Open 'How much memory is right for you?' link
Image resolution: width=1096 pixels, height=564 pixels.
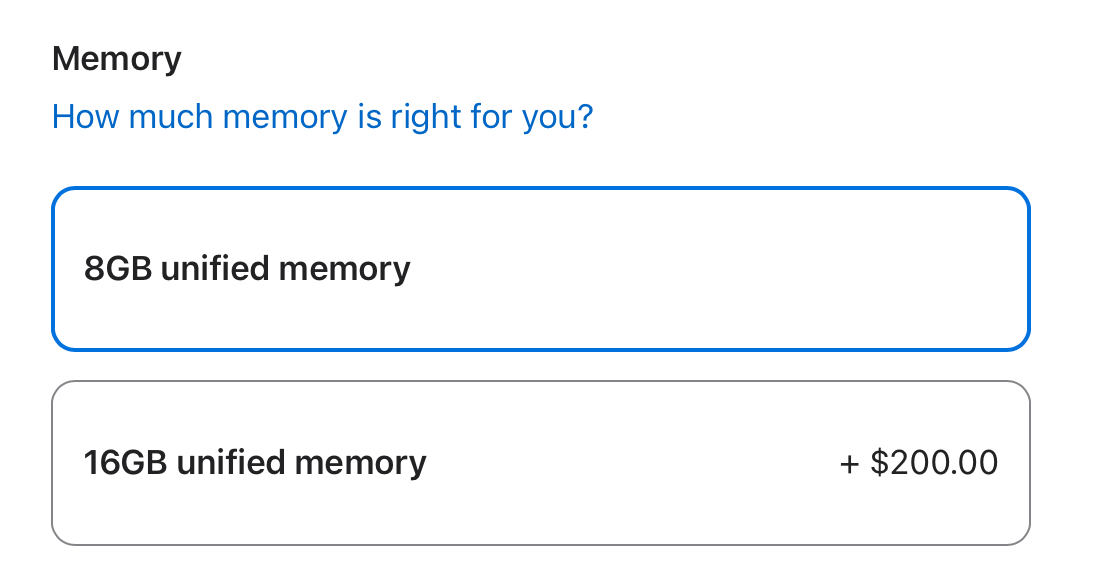(322, 117)
